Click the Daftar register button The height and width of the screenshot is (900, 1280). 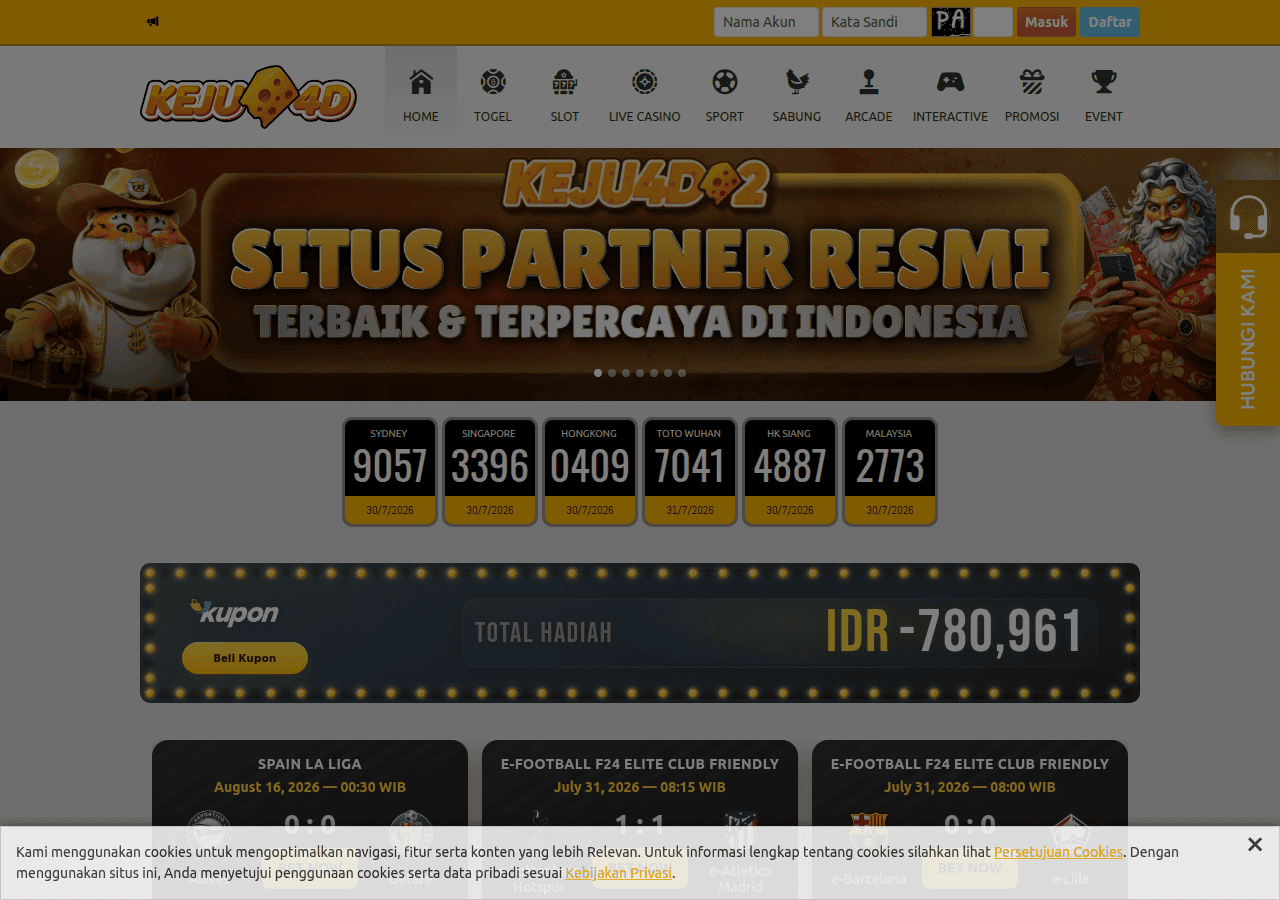click(x=1110, y=22)
